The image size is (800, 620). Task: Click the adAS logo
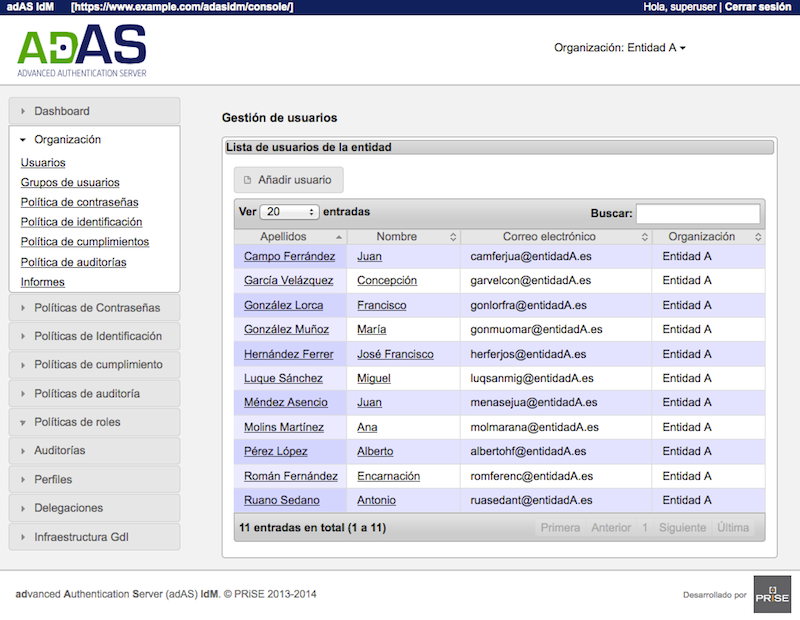click(x=82, y=51)
